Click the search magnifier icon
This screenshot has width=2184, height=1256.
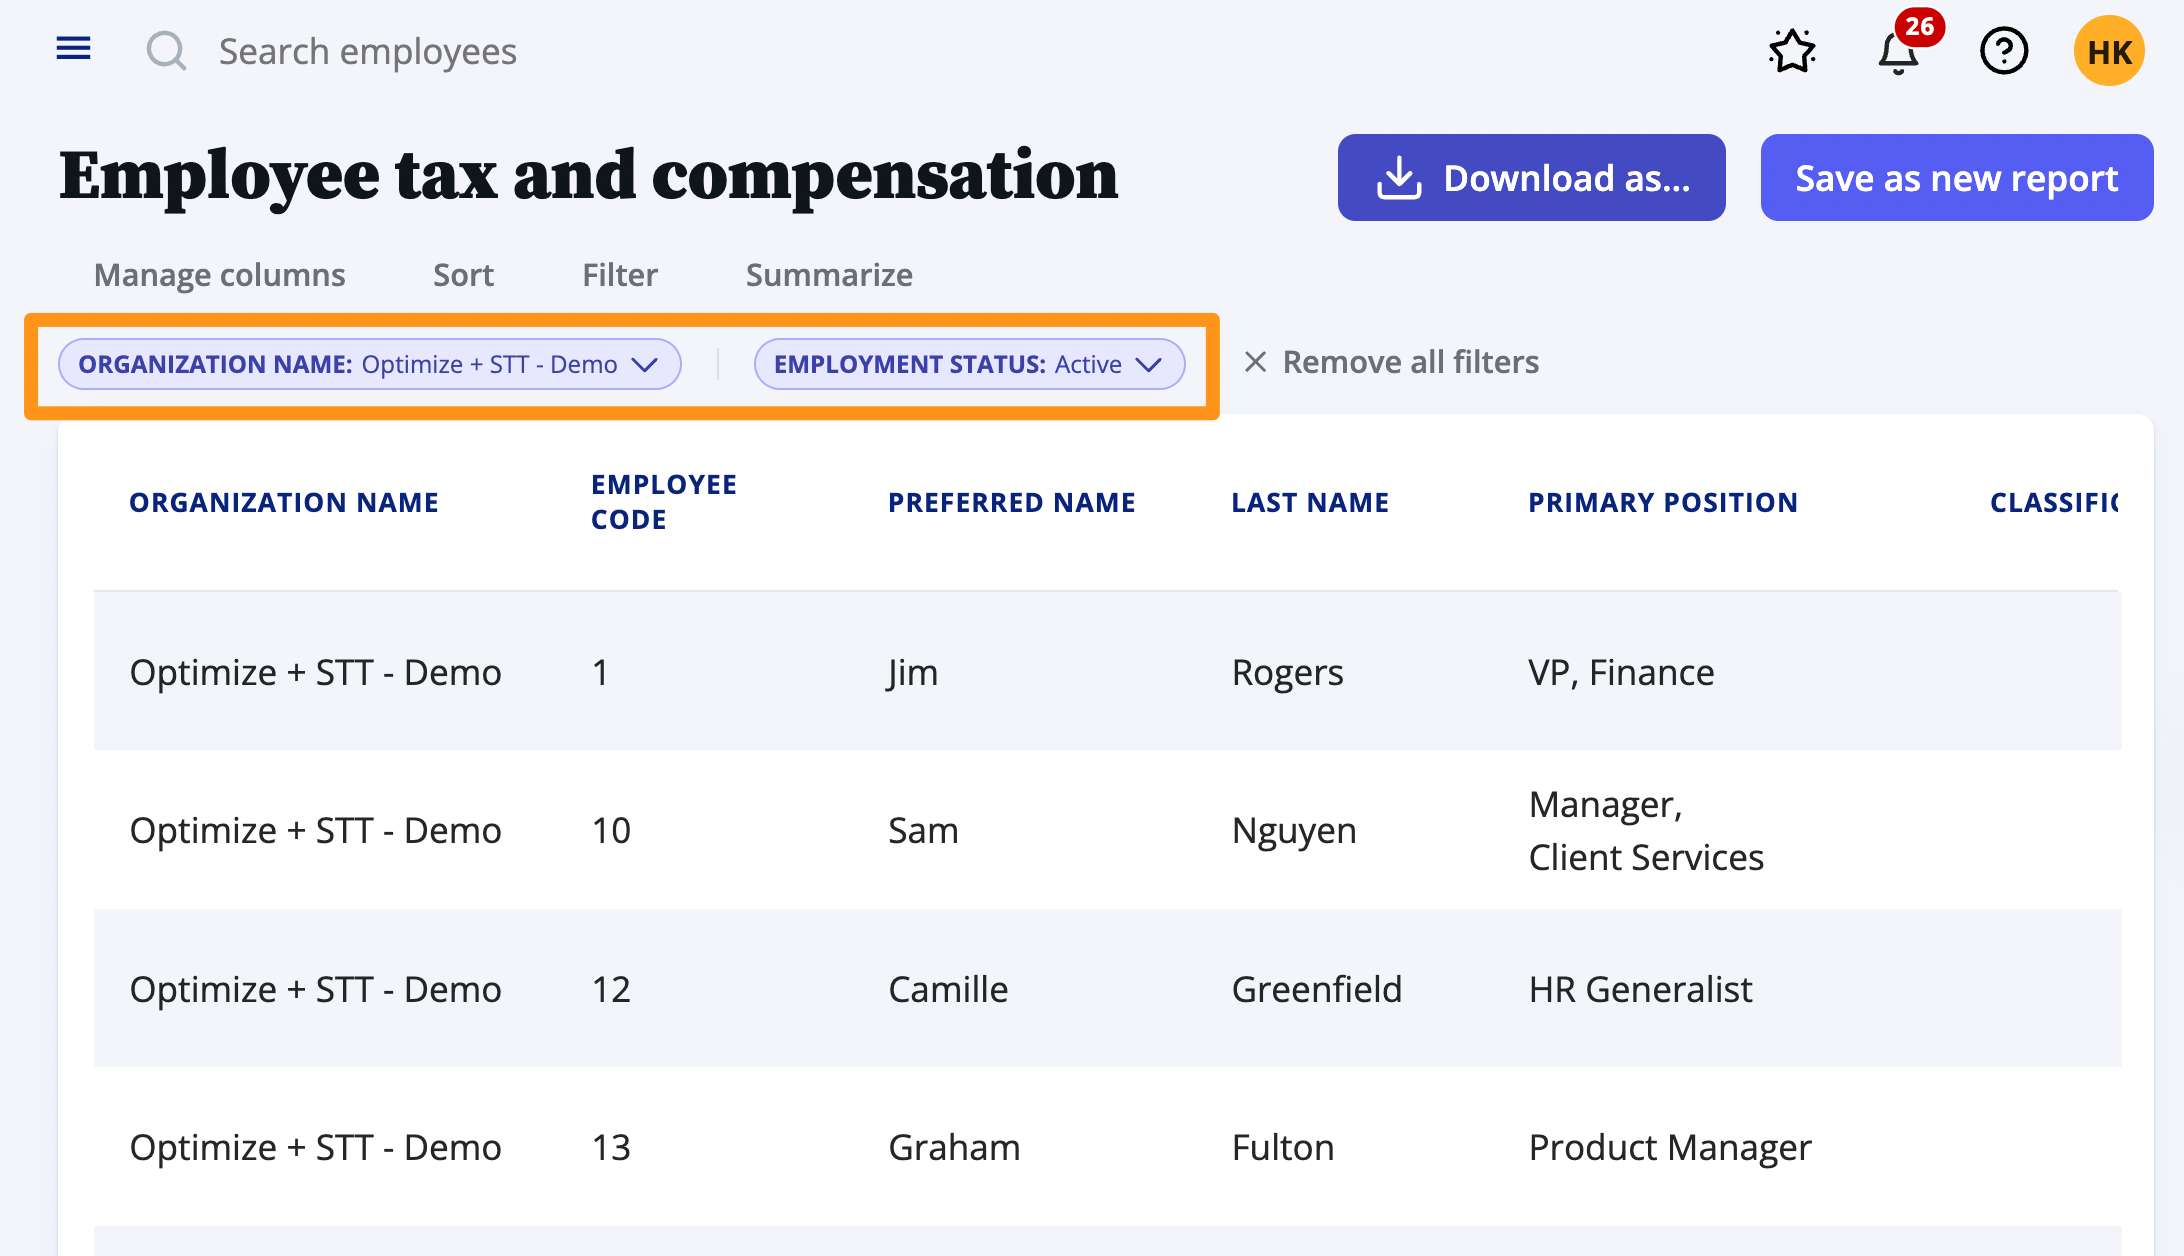[x=166, y=50]
